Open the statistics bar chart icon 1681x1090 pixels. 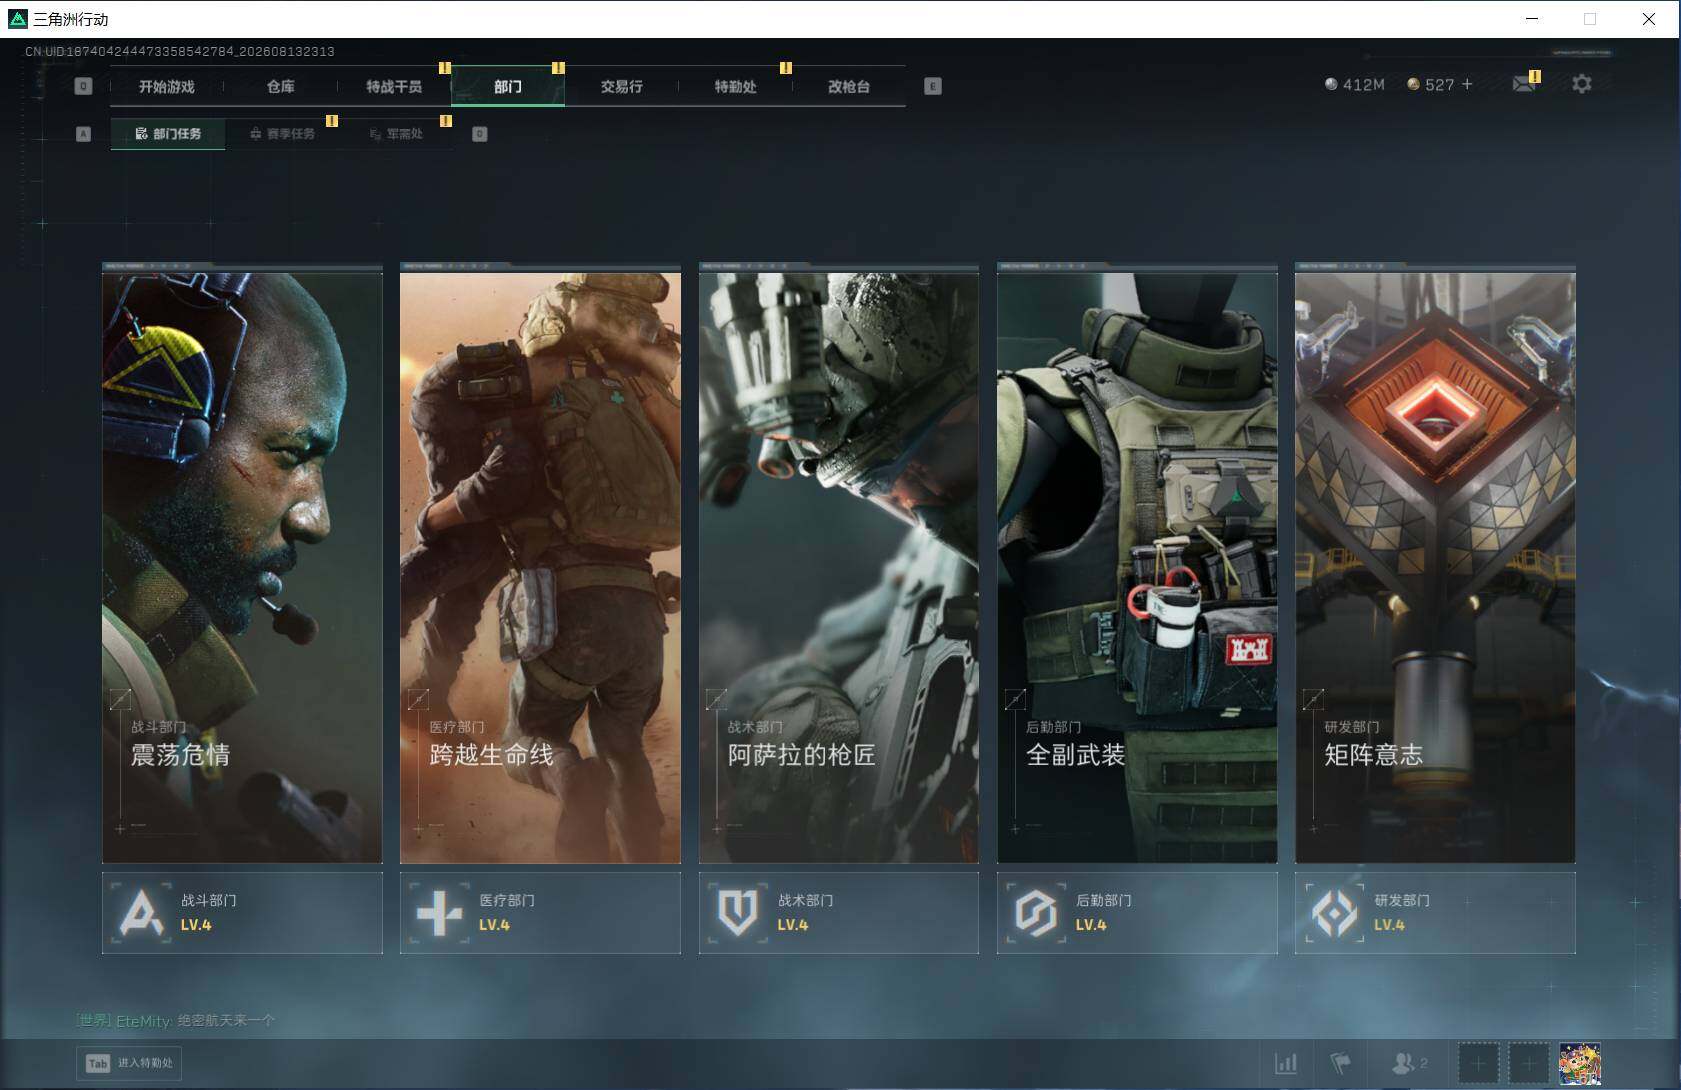click(x=1286, y=1063)
